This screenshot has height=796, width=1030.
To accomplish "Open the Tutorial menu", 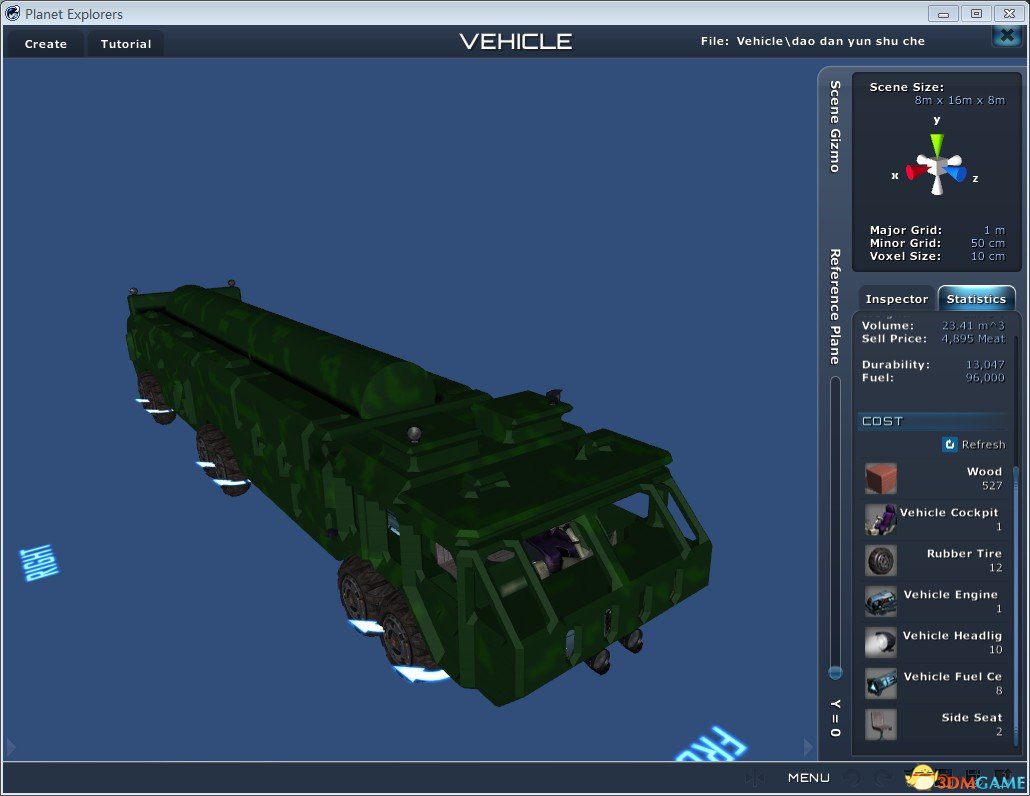I will (125, 44).
